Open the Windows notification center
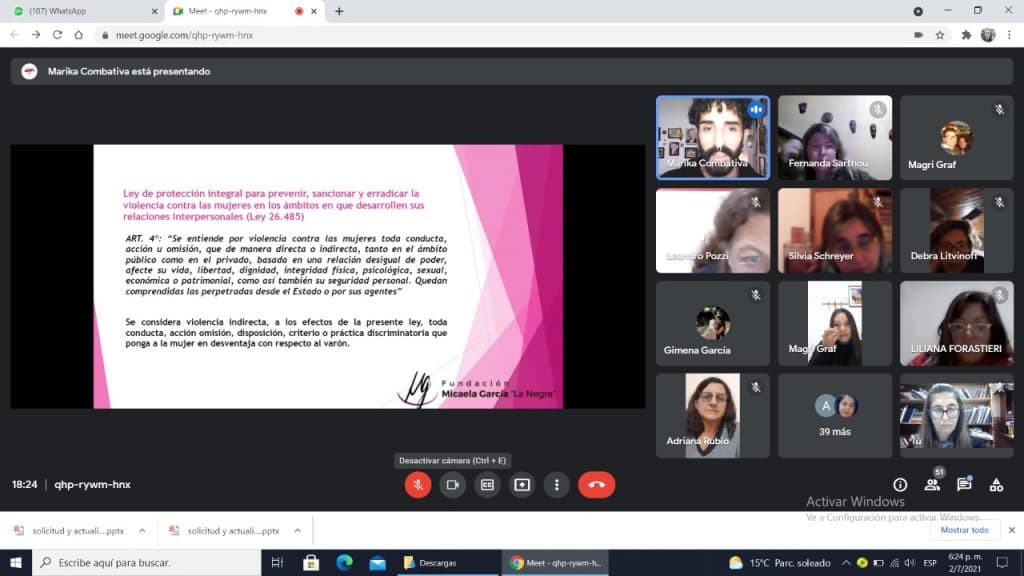This screenshot has width=1024, height=576. tap(1002, 562)
